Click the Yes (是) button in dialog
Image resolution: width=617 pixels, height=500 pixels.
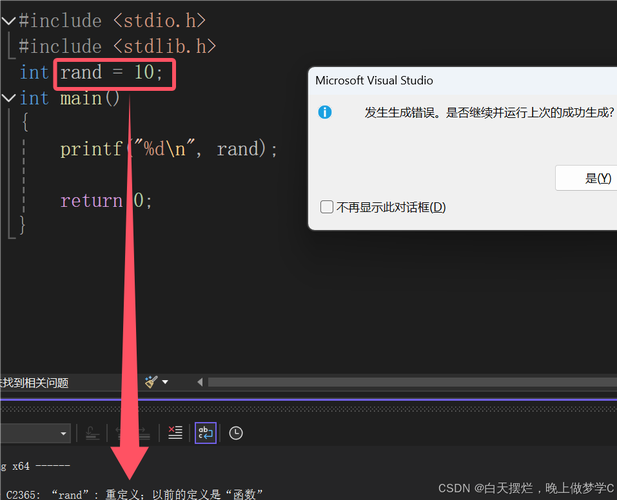point(586,178)
